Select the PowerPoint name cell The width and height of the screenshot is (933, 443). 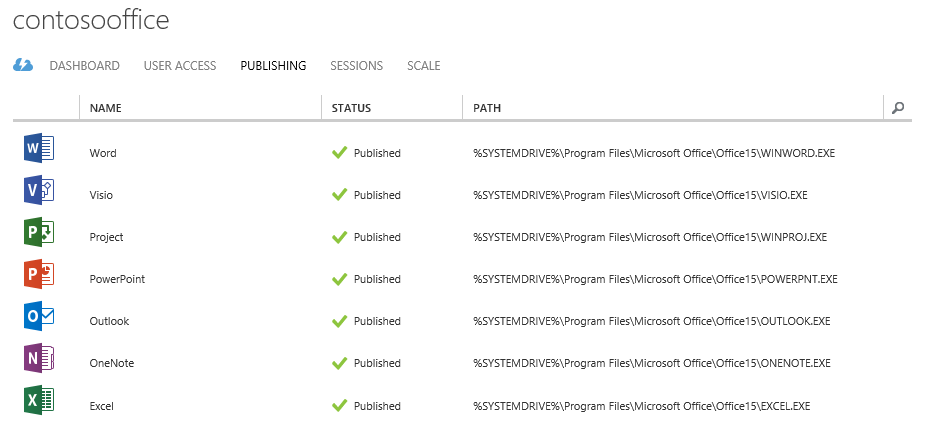[x=117, y=279]
